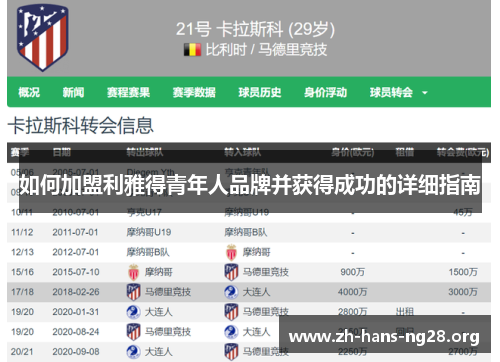Click Dalian crest in 2020-09-08 row
The width and height of the screenshot is (500, 362).
[x=133, y=352]
